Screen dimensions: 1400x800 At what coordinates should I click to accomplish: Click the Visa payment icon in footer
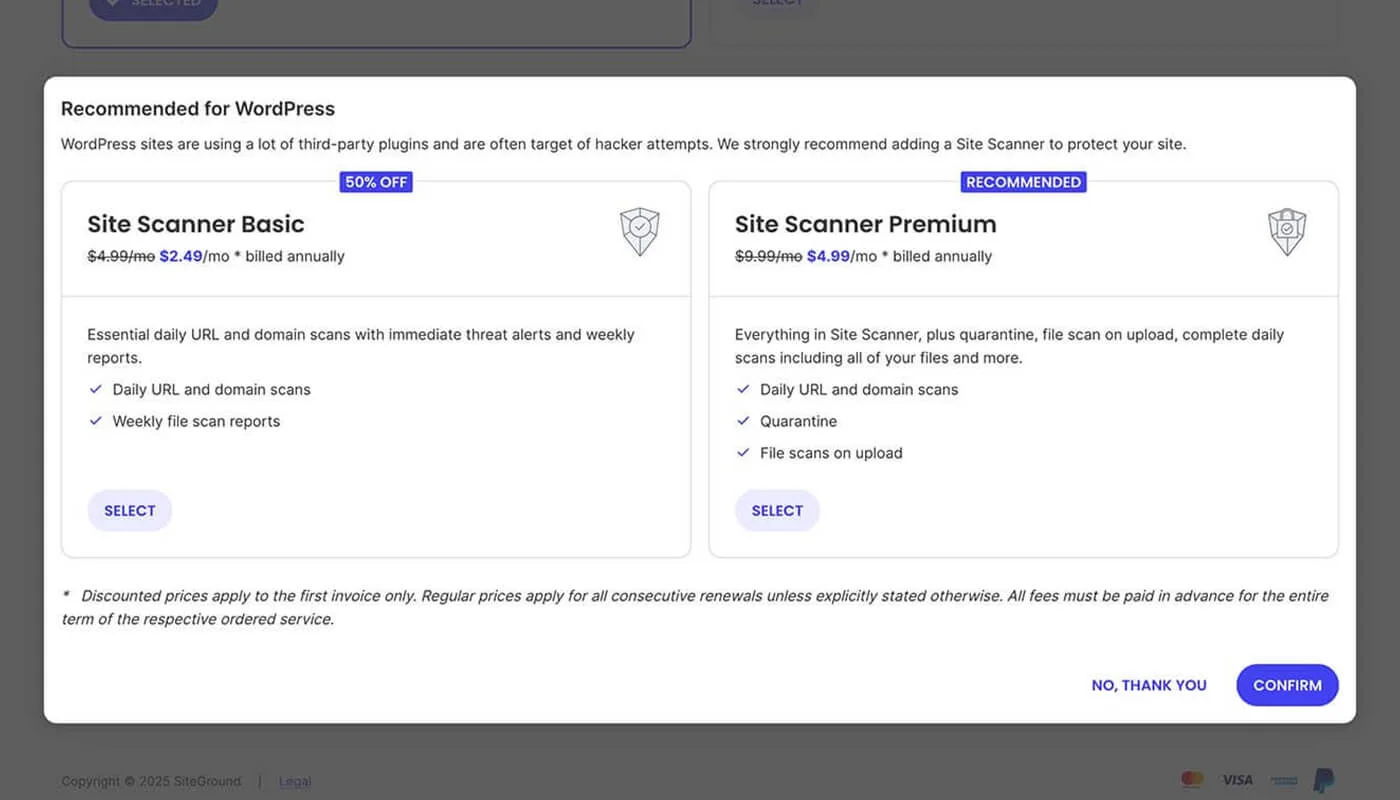point(1237,780)
